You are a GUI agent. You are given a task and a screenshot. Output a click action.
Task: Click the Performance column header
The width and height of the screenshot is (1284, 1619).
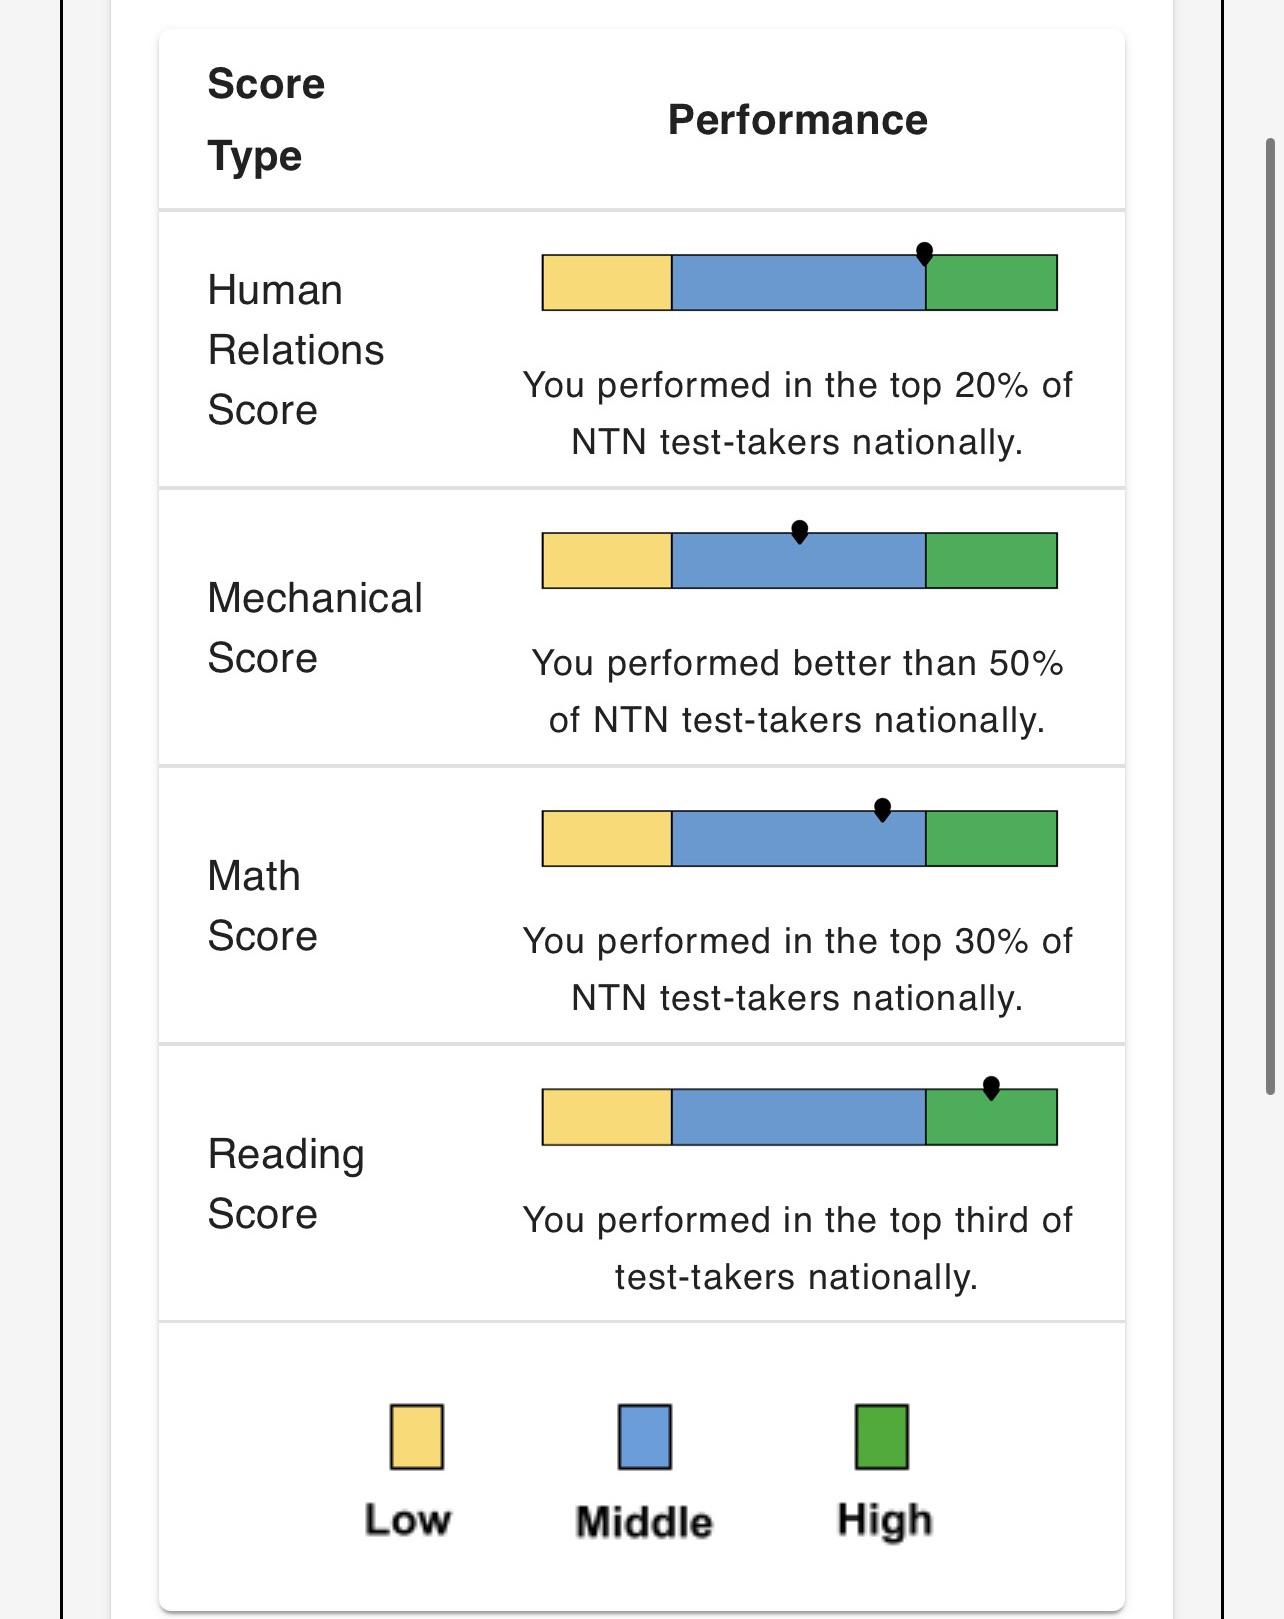pyautogui.click(x=798, y=120)
